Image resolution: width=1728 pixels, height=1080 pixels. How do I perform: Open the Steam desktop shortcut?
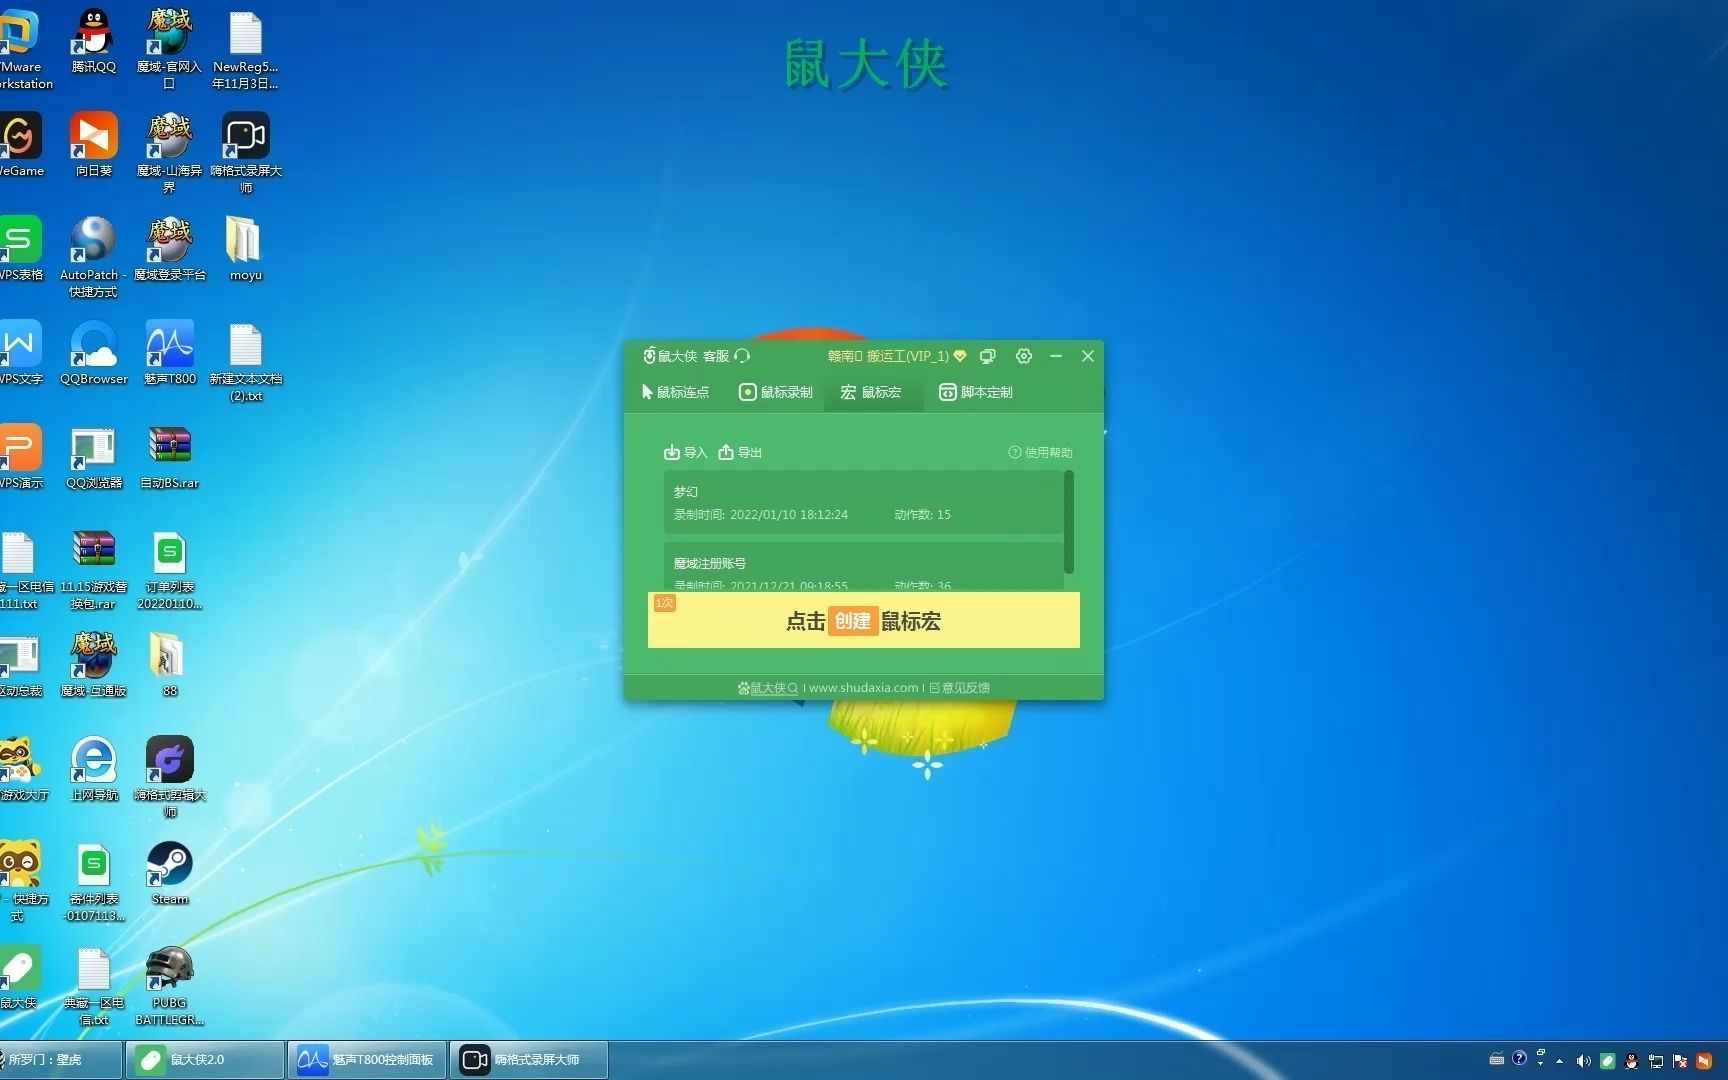(169, 873)
